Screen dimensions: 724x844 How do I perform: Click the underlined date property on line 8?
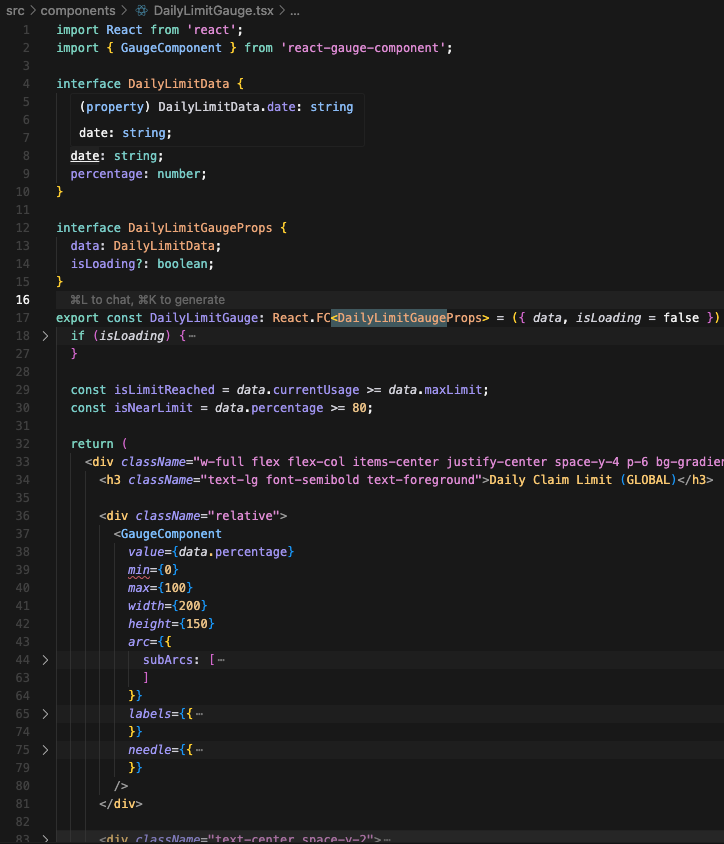click(84, 156)
